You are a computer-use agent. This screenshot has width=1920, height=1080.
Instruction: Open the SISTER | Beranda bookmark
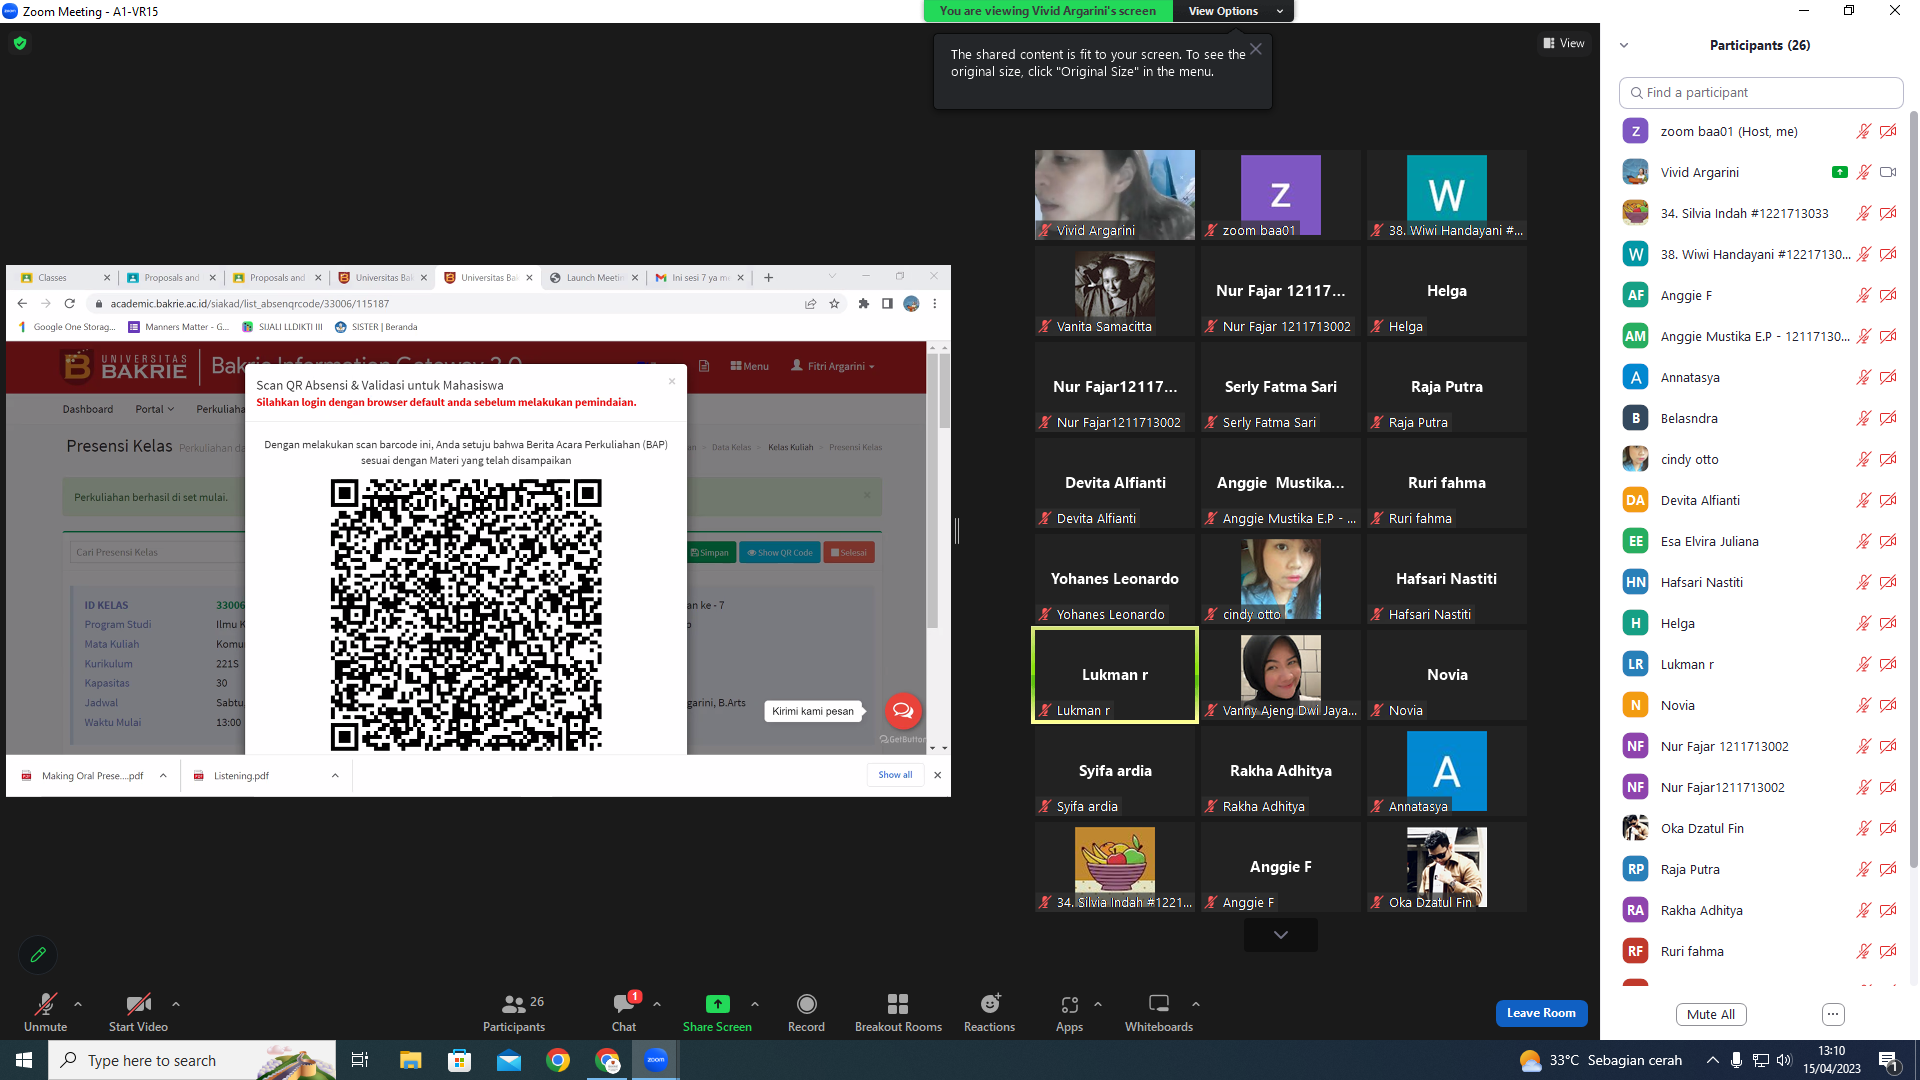pyautogui.click(x=376, y=327)
